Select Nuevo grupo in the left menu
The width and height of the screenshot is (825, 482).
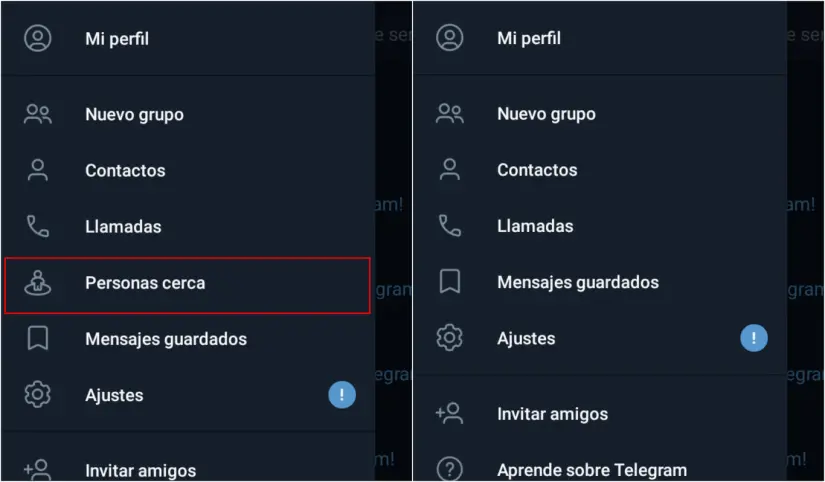[x=134, y=115]
